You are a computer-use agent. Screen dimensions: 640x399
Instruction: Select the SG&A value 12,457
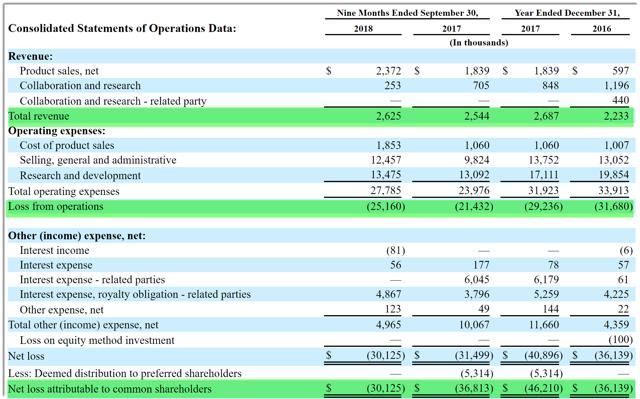tap(386, 160)
